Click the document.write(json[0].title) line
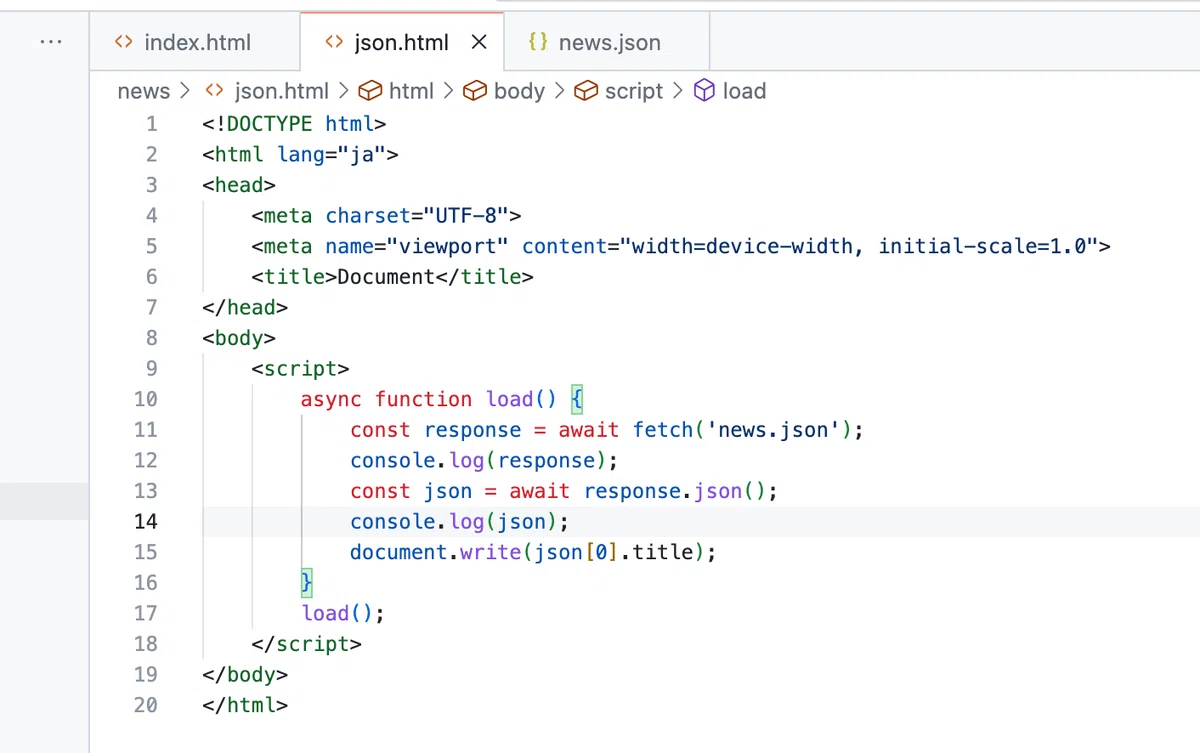The height and width of the screenshot is (753, 1200). pos(533,552)
